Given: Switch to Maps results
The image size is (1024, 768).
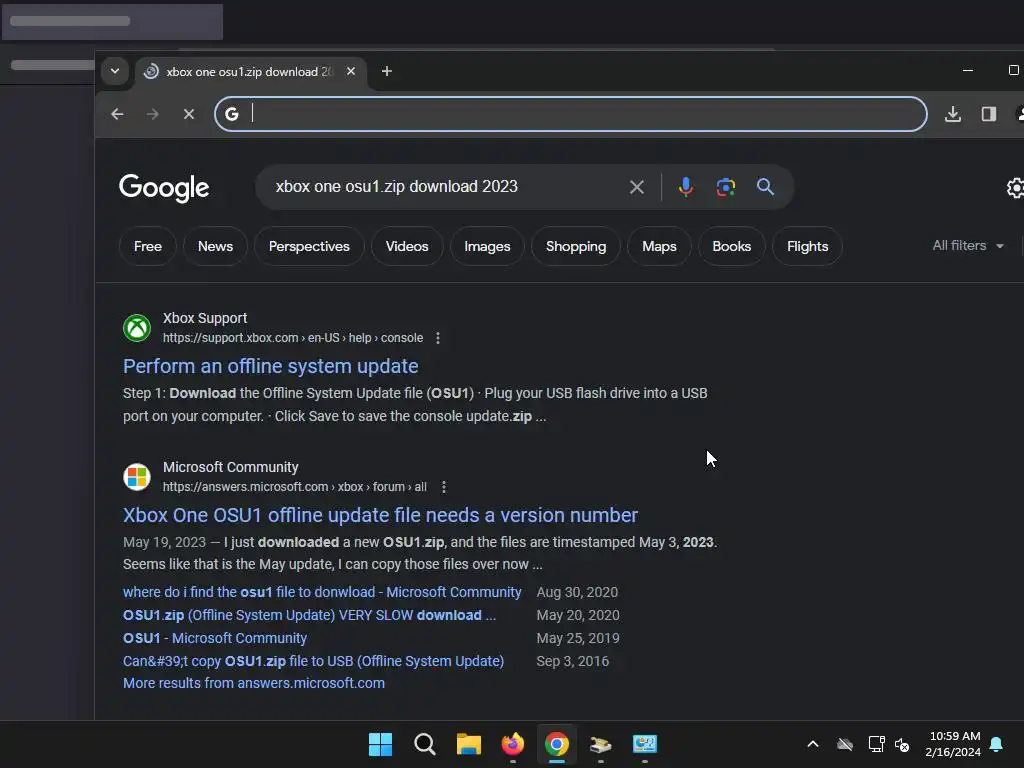Looking at the screenshot, I should click(x=660, y=246).
